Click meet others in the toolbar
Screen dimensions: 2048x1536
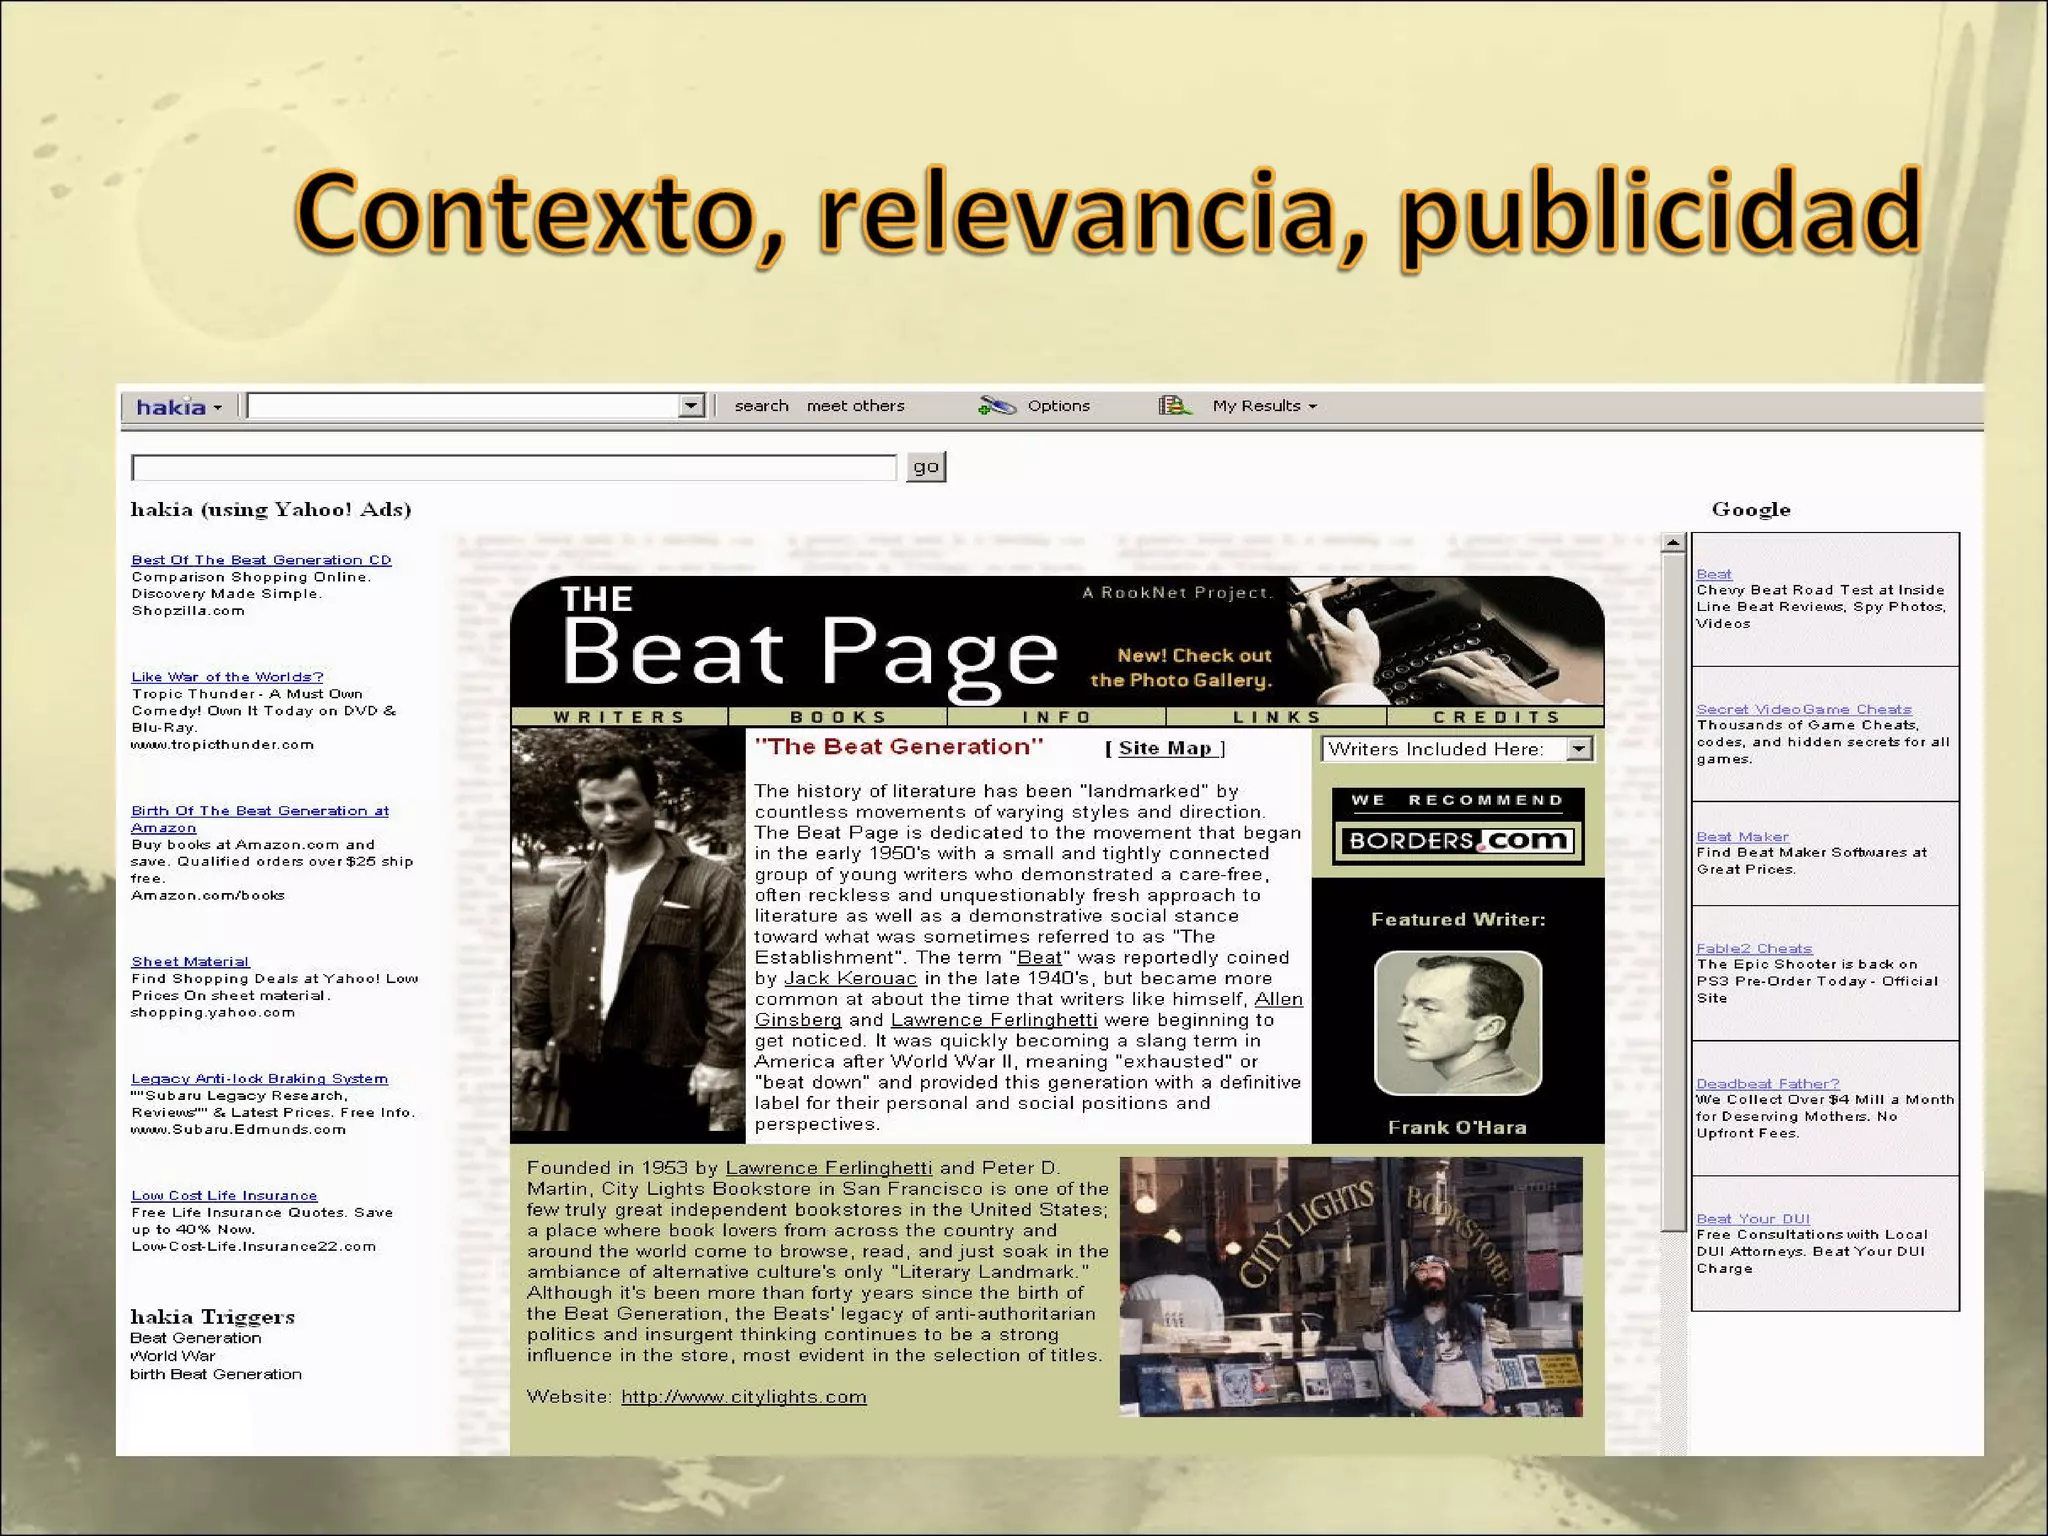coord(855,405)
